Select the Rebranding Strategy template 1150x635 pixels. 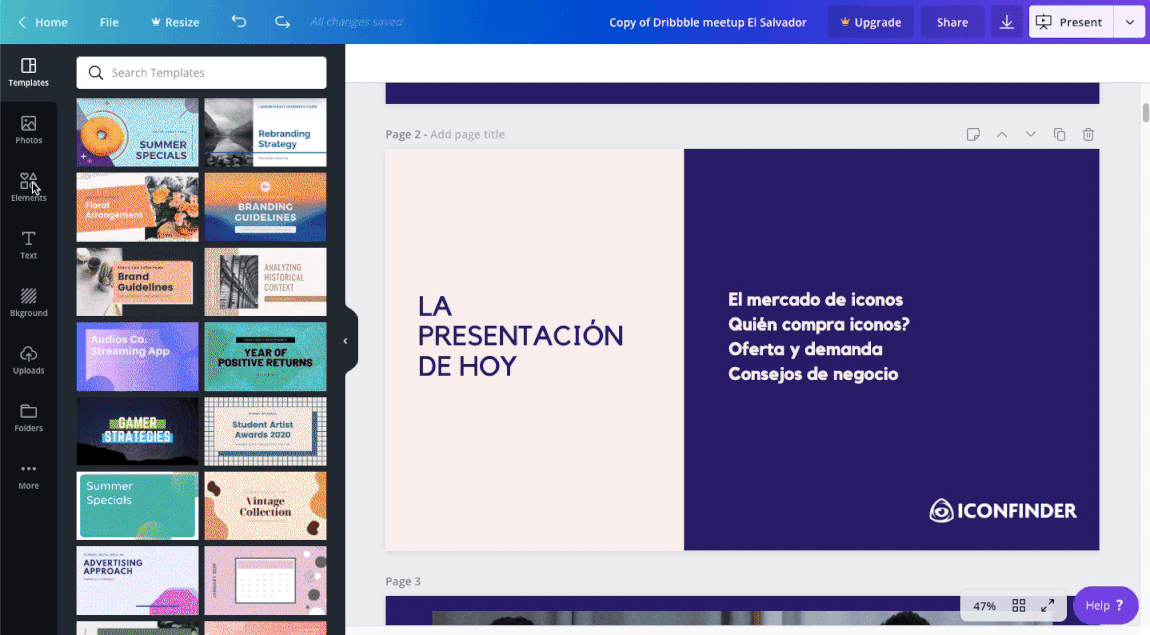point(265,132)
